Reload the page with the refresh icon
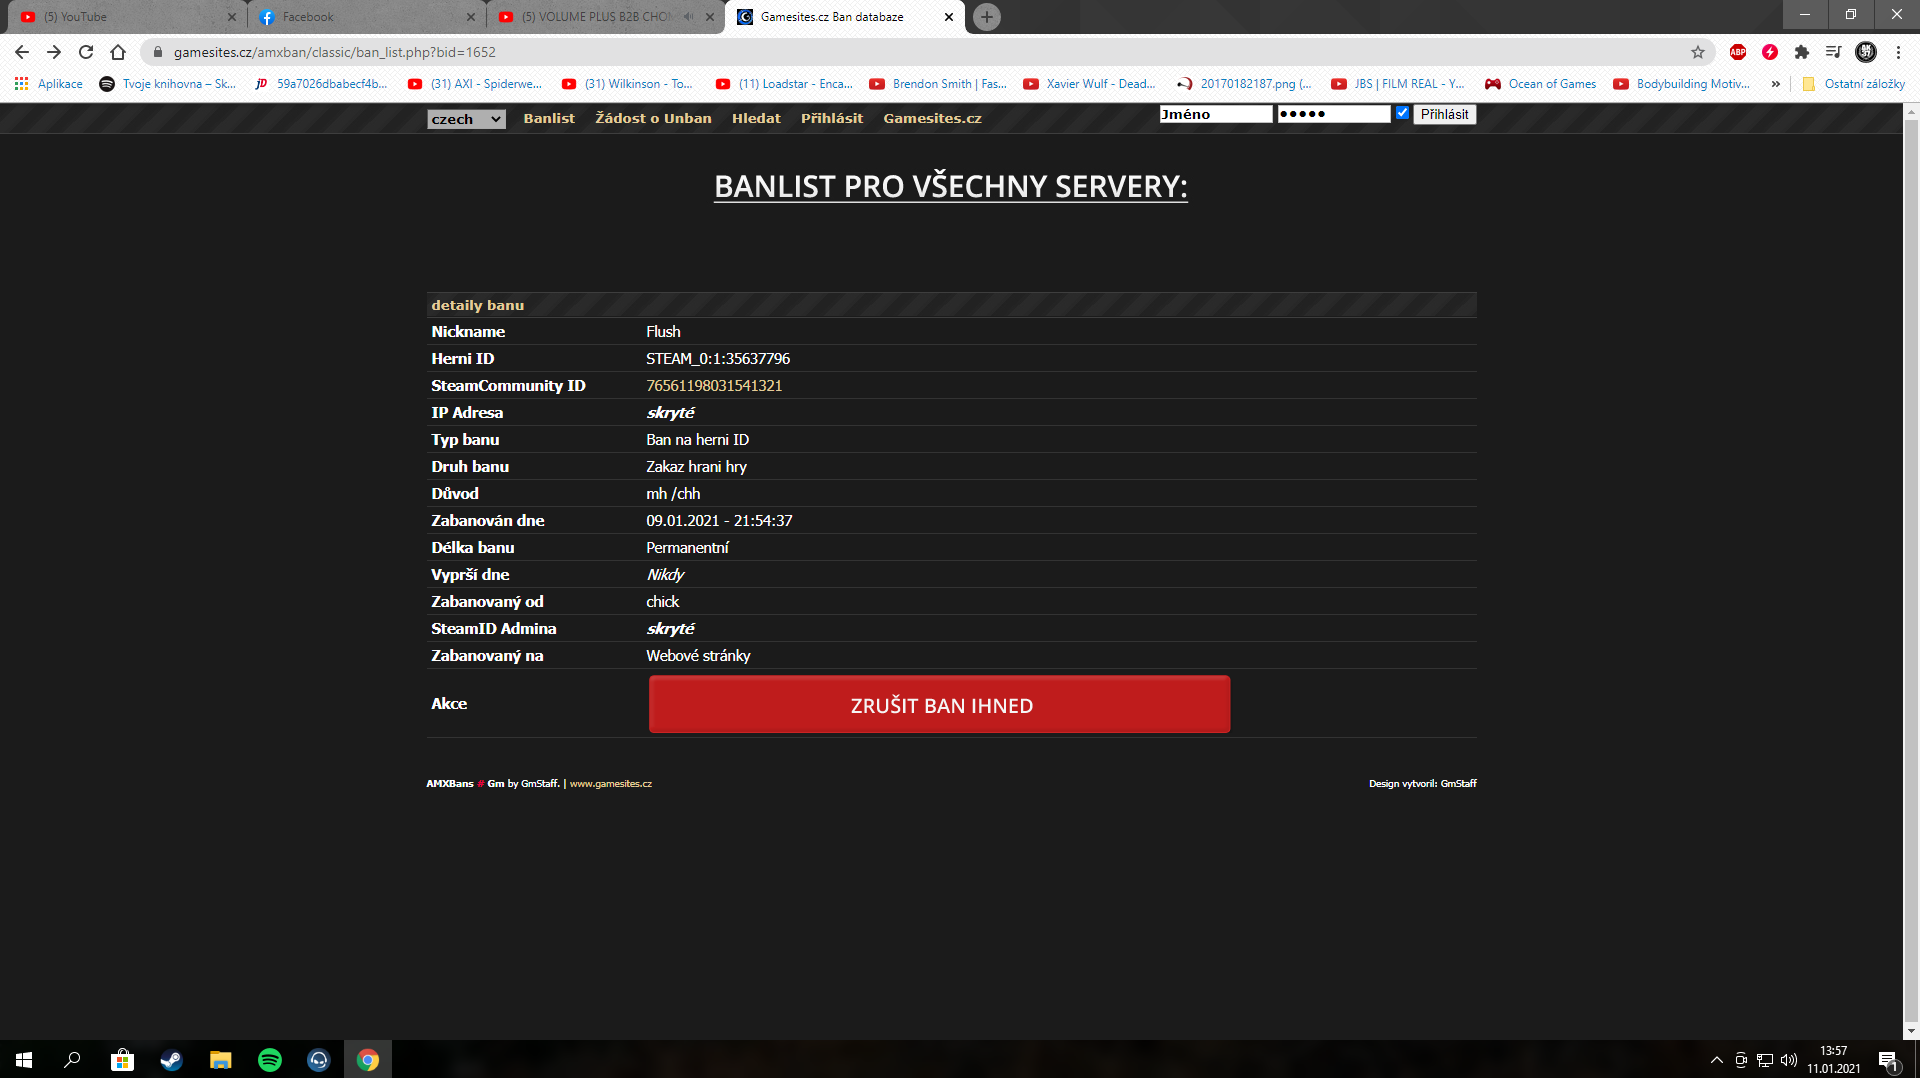Screen dimensions: 1920x1078 point(86,52)
